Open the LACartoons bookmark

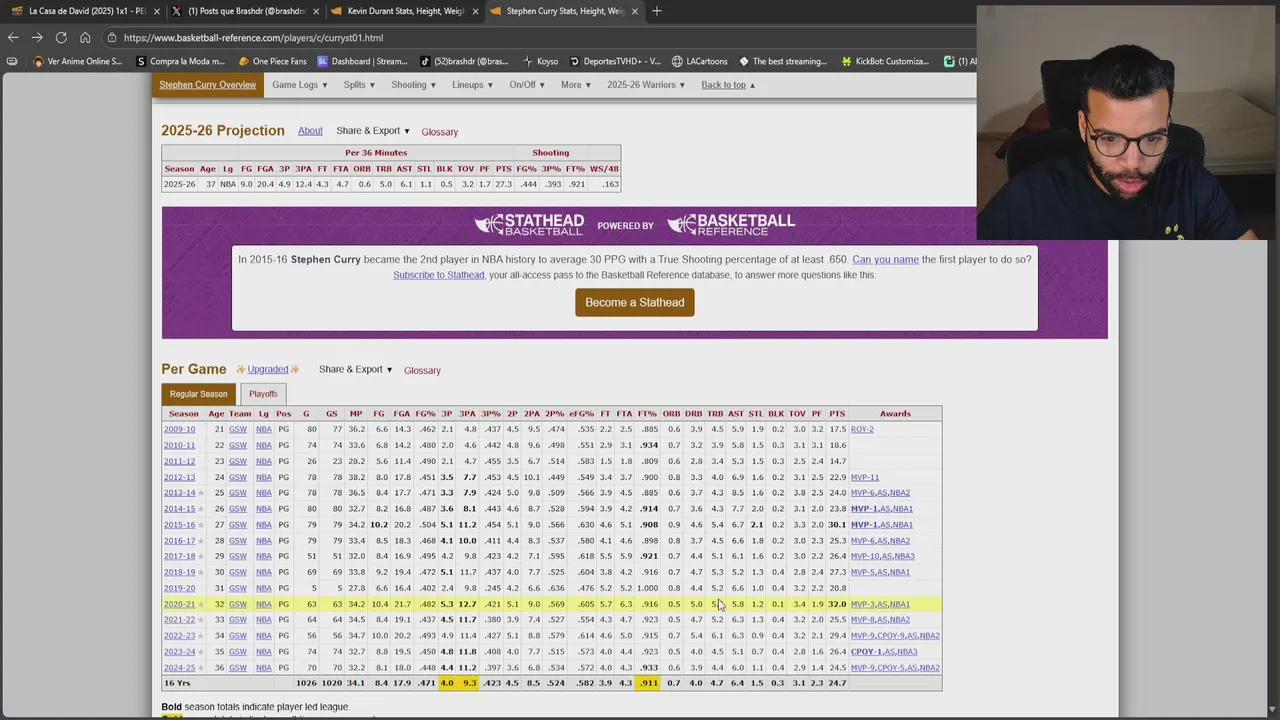(699, 61)
